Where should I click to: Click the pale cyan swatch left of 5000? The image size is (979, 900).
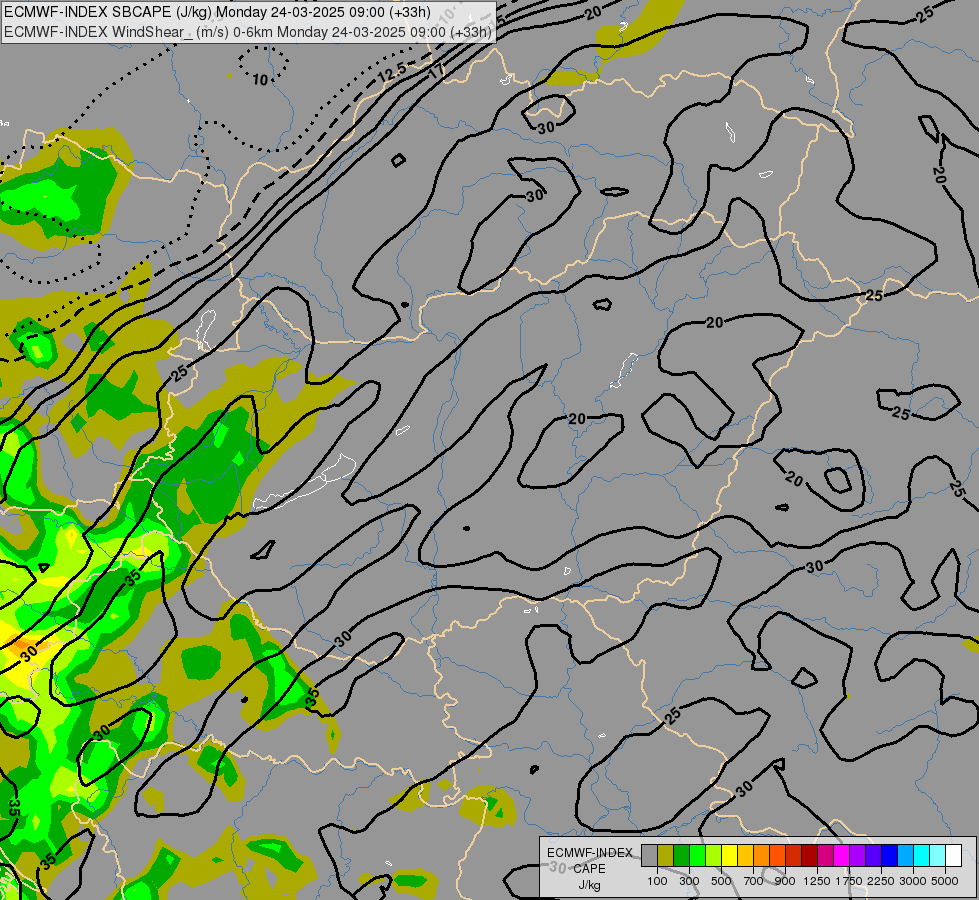click(x=938, y=855)
